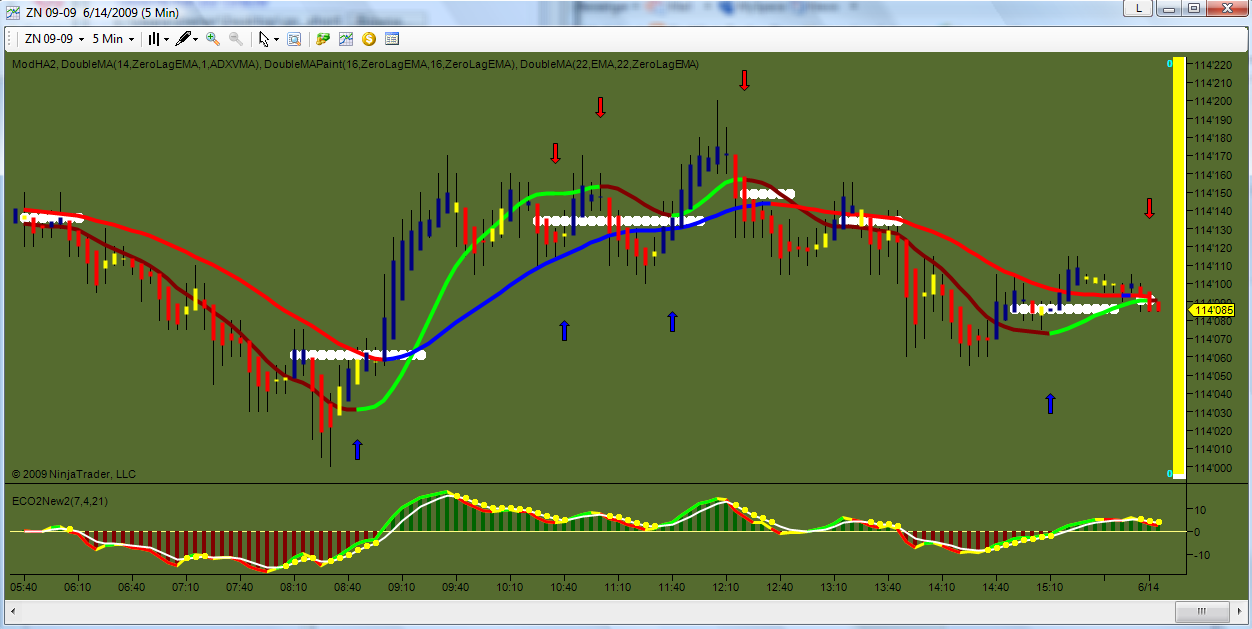Open the cursor pointer type dropdown
Viewport: 1252px width, 629px height.
click(x=268, y=39)
